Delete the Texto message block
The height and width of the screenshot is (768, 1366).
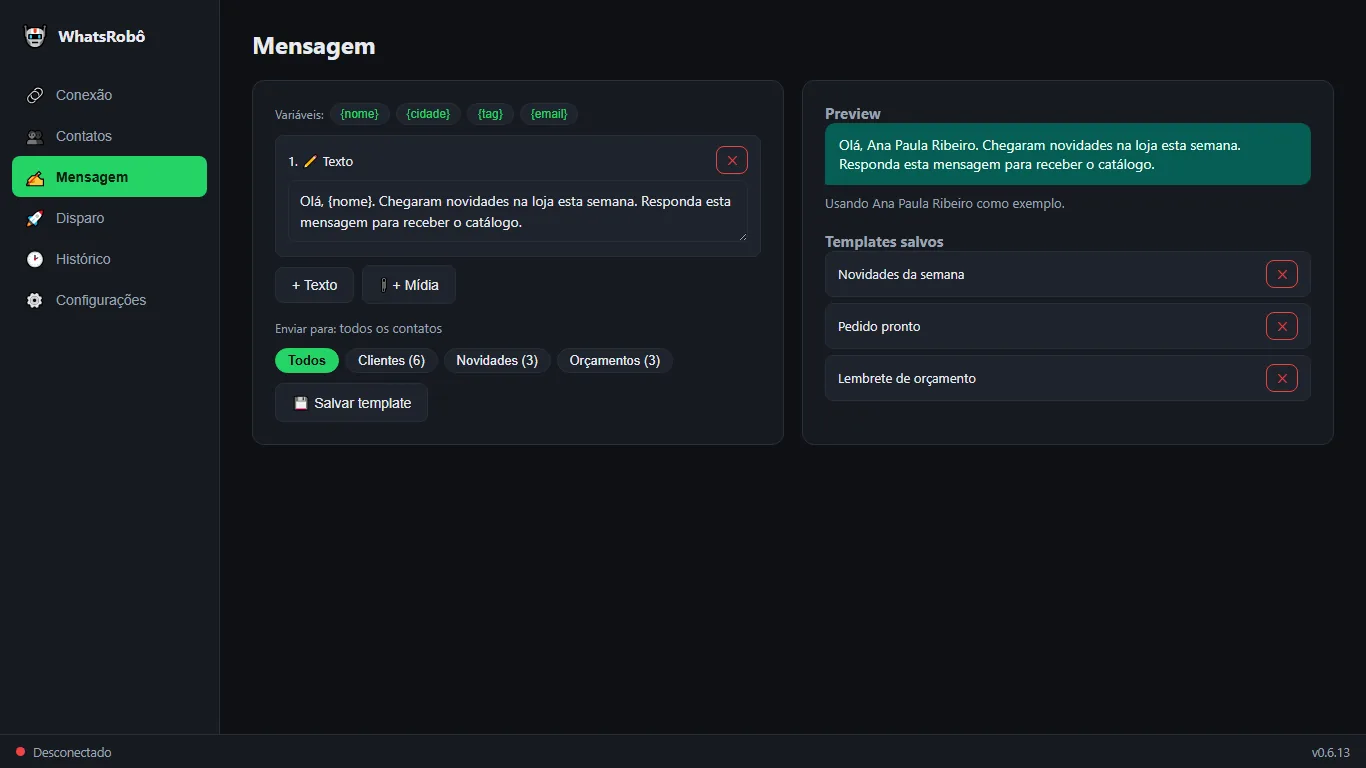point(732,160)
